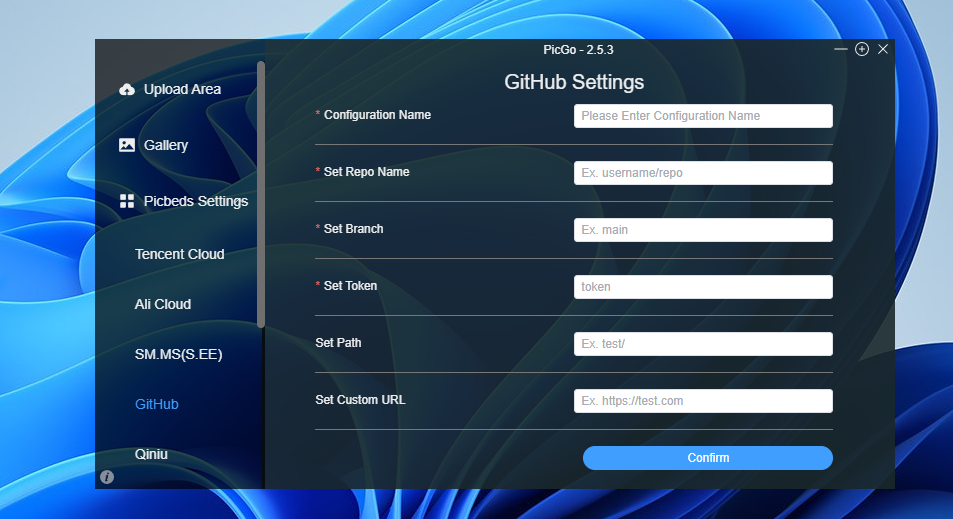Focus the Set Custom URL field
The height and width of the screenshot is (519, 953).
click(703, 401)
